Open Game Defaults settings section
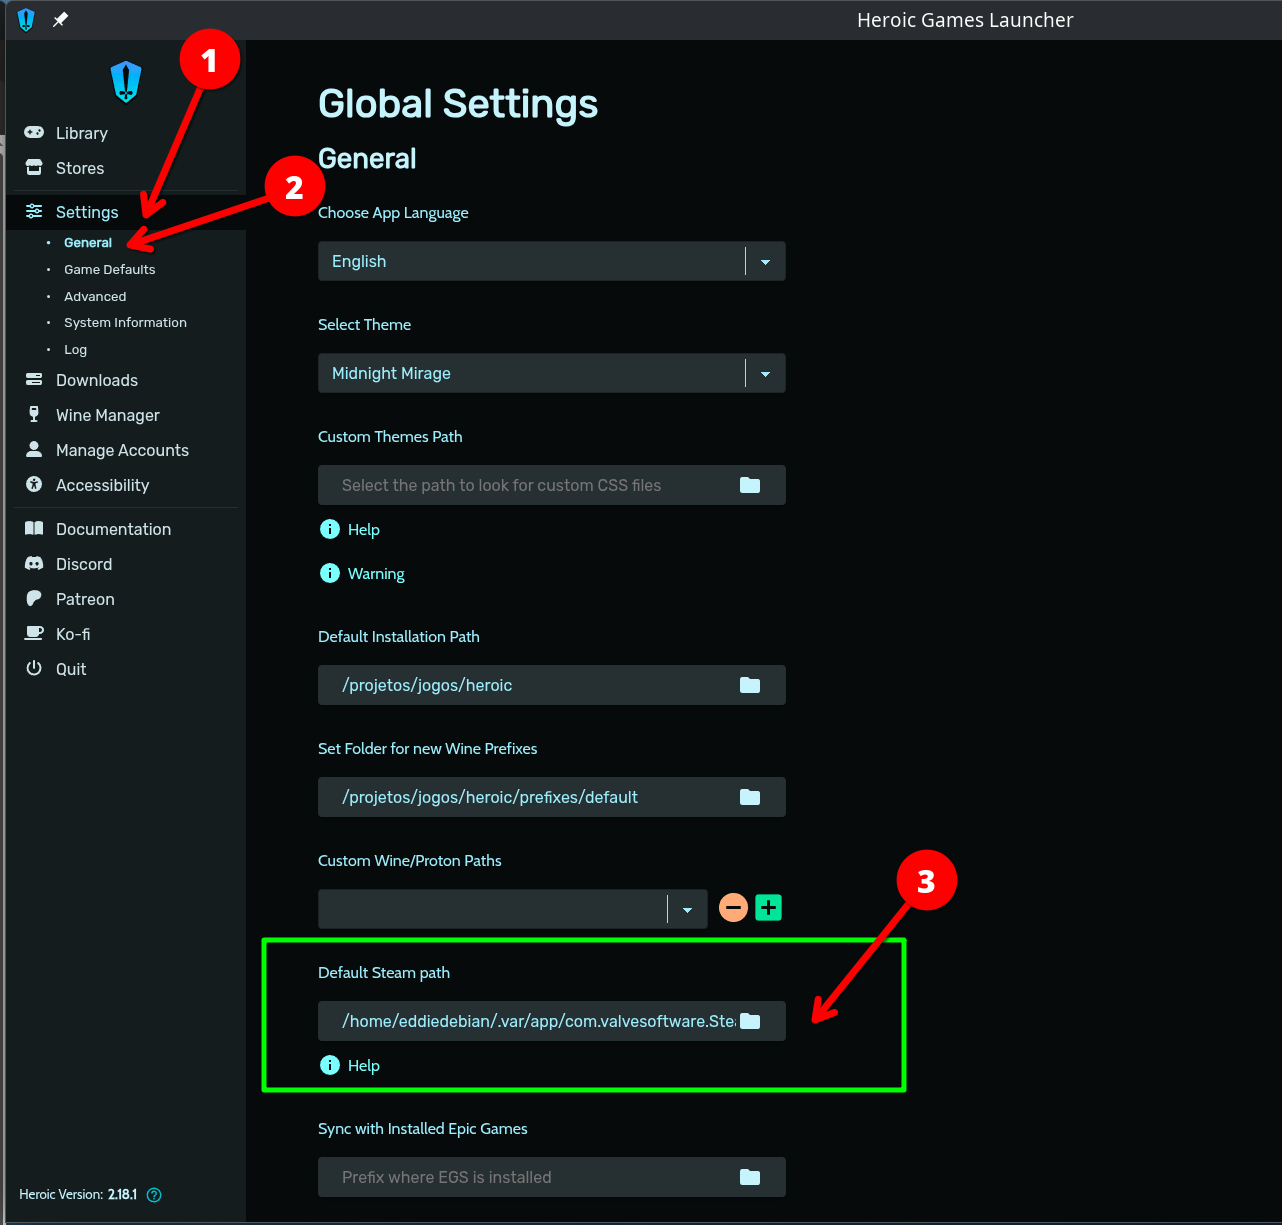The height and width of the screenshot is (1225, 1282). pyautogui.click(x=109, y=270)
